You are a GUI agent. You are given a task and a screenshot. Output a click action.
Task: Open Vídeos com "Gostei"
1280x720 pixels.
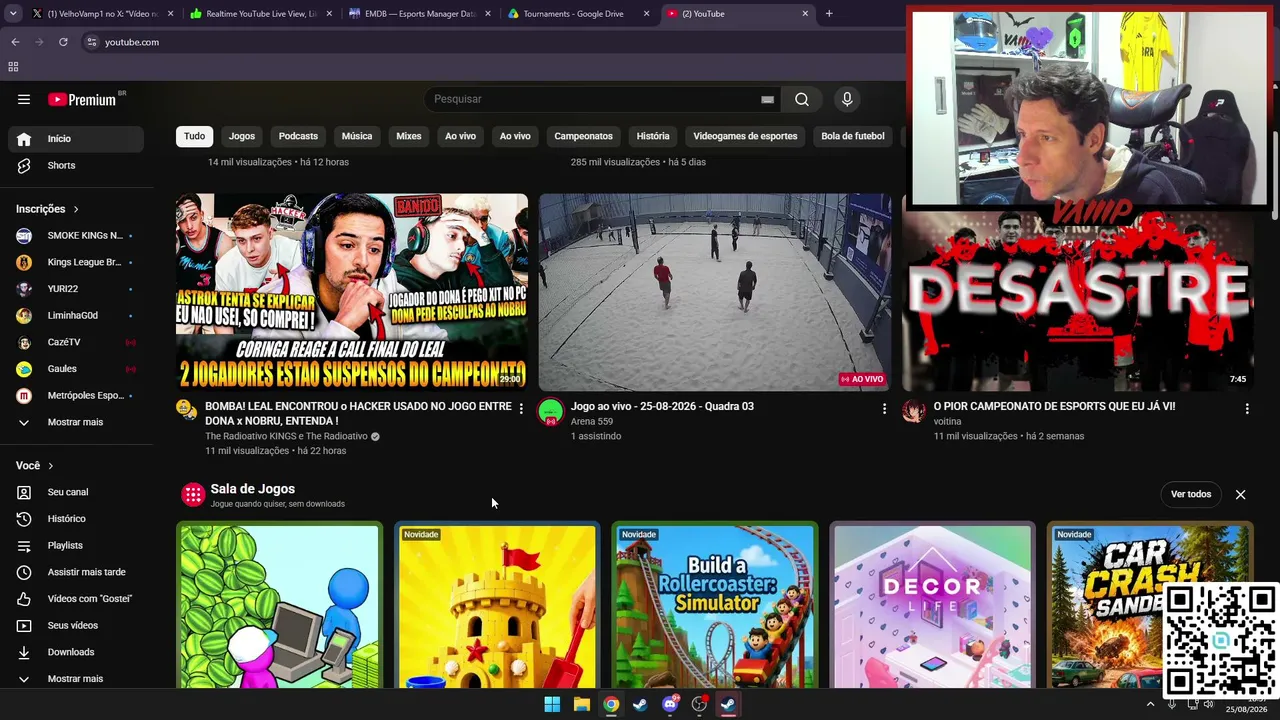click(76, 599)
